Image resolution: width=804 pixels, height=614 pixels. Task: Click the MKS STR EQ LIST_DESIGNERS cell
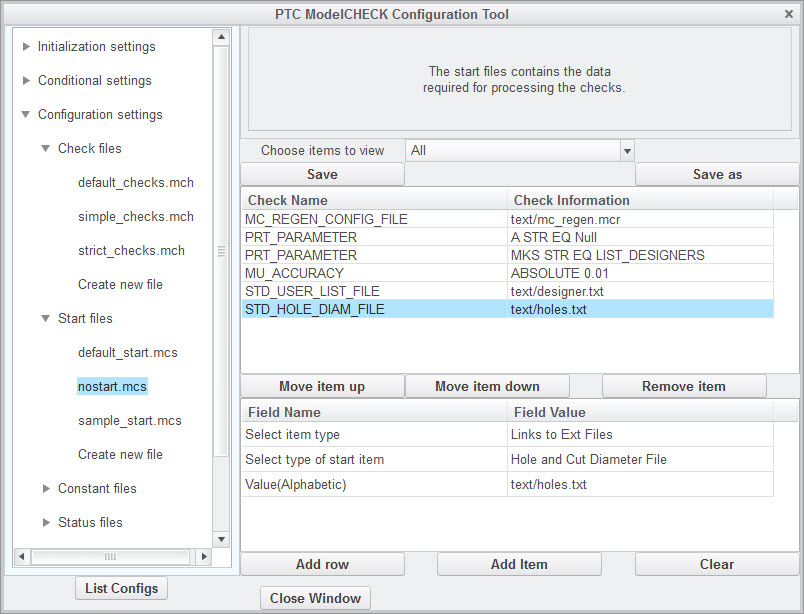pyautogui.click(x=640, y=255)
